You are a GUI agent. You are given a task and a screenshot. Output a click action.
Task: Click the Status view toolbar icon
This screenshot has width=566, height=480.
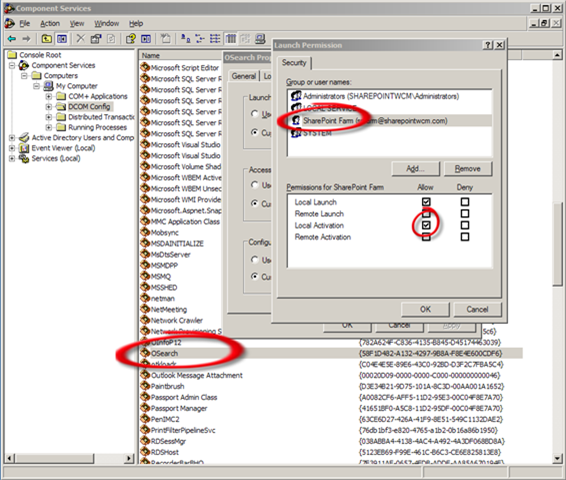(x=245, y=39)
